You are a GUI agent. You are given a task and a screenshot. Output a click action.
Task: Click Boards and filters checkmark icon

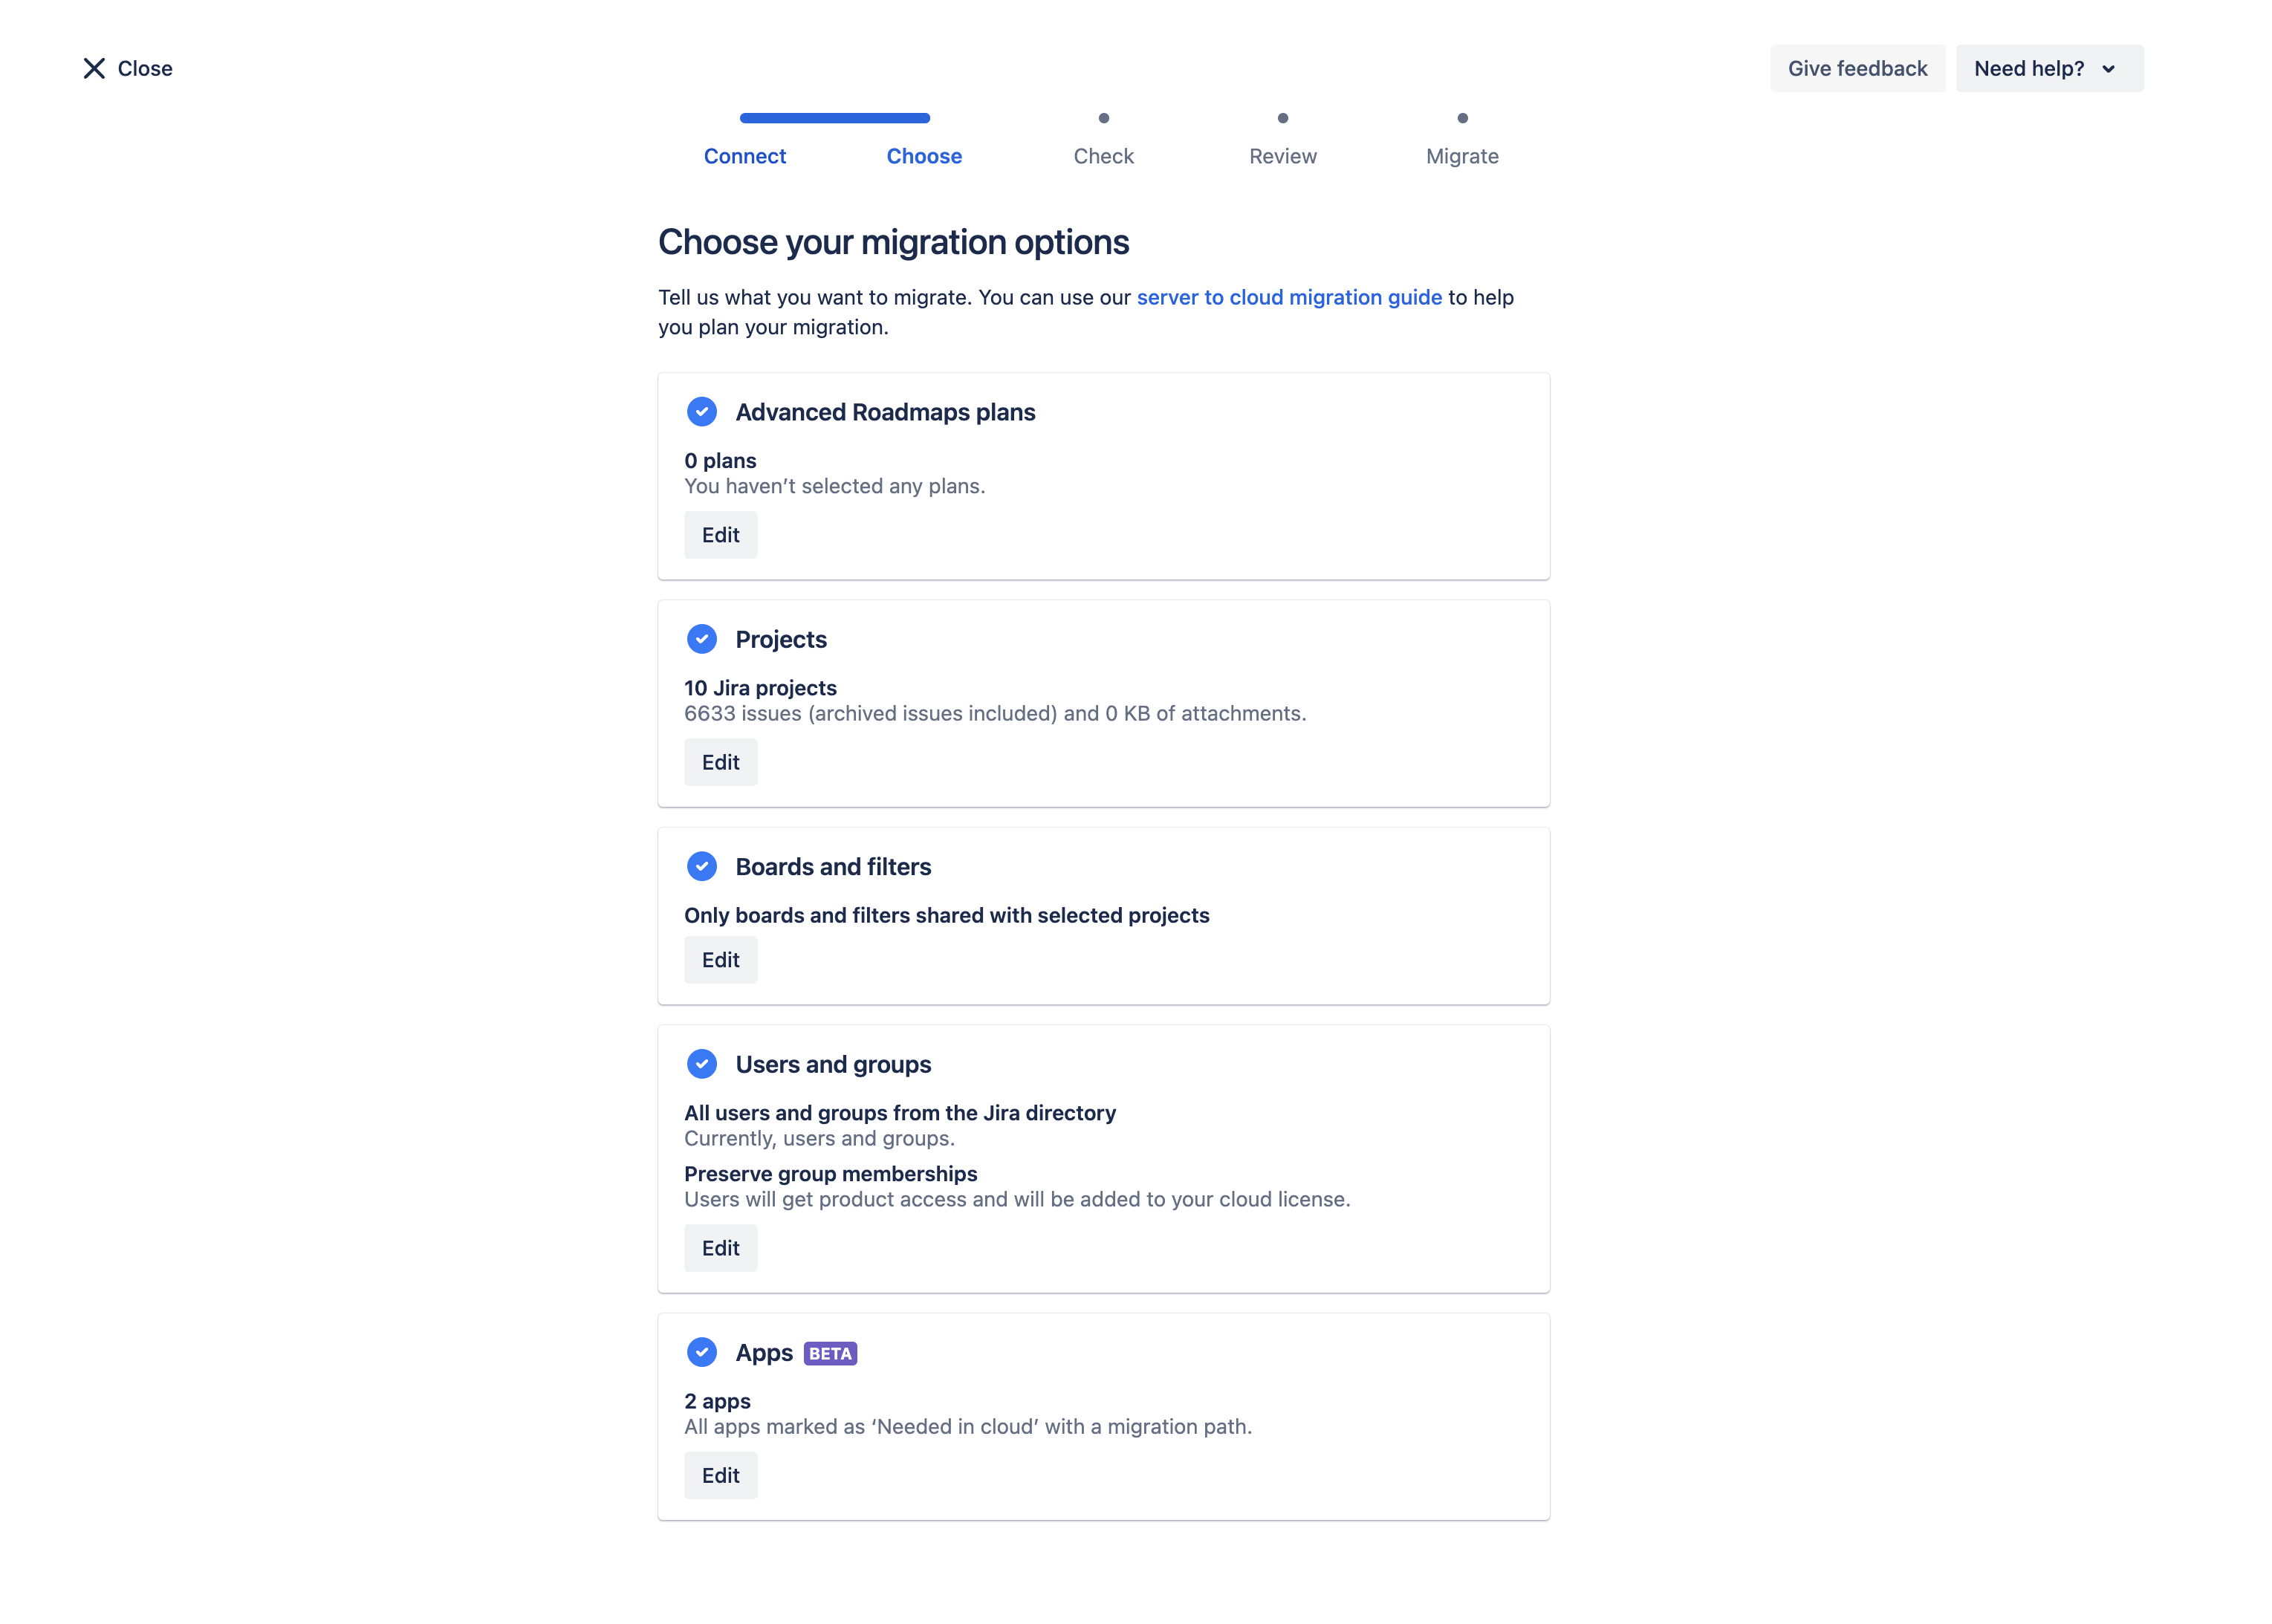(702, 866)
